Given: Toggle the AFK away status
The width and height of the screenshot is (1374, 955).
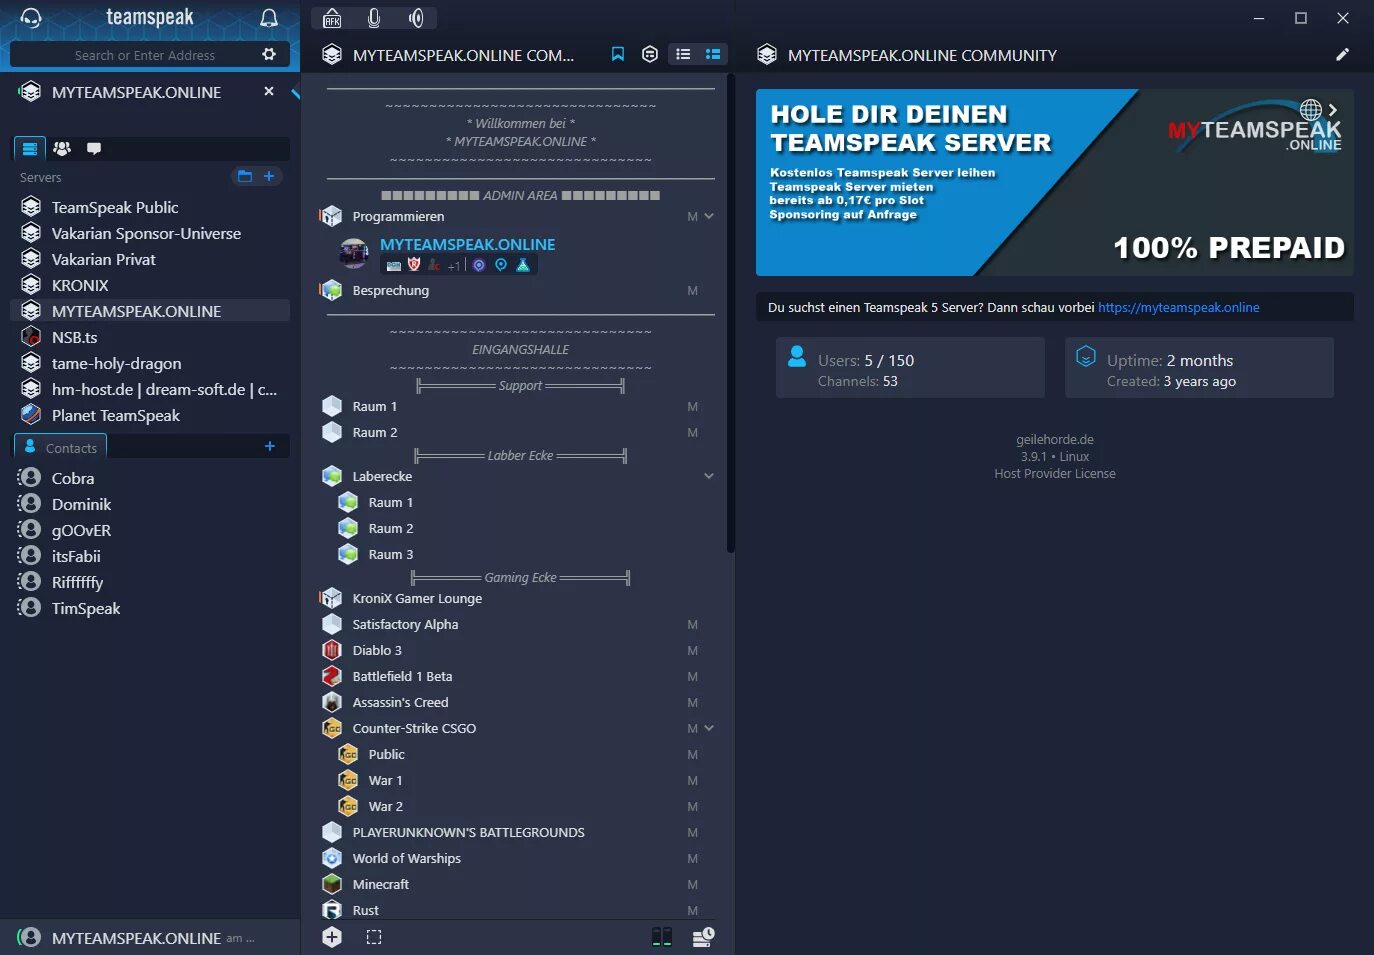Looking at the screenshot, I should click(x=332, y=18).
